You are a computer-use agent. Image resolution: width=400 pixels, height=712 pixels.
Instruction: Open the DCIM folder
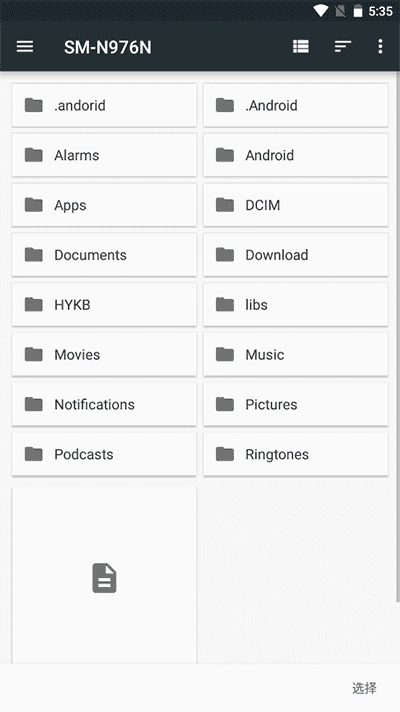(296, 205)
